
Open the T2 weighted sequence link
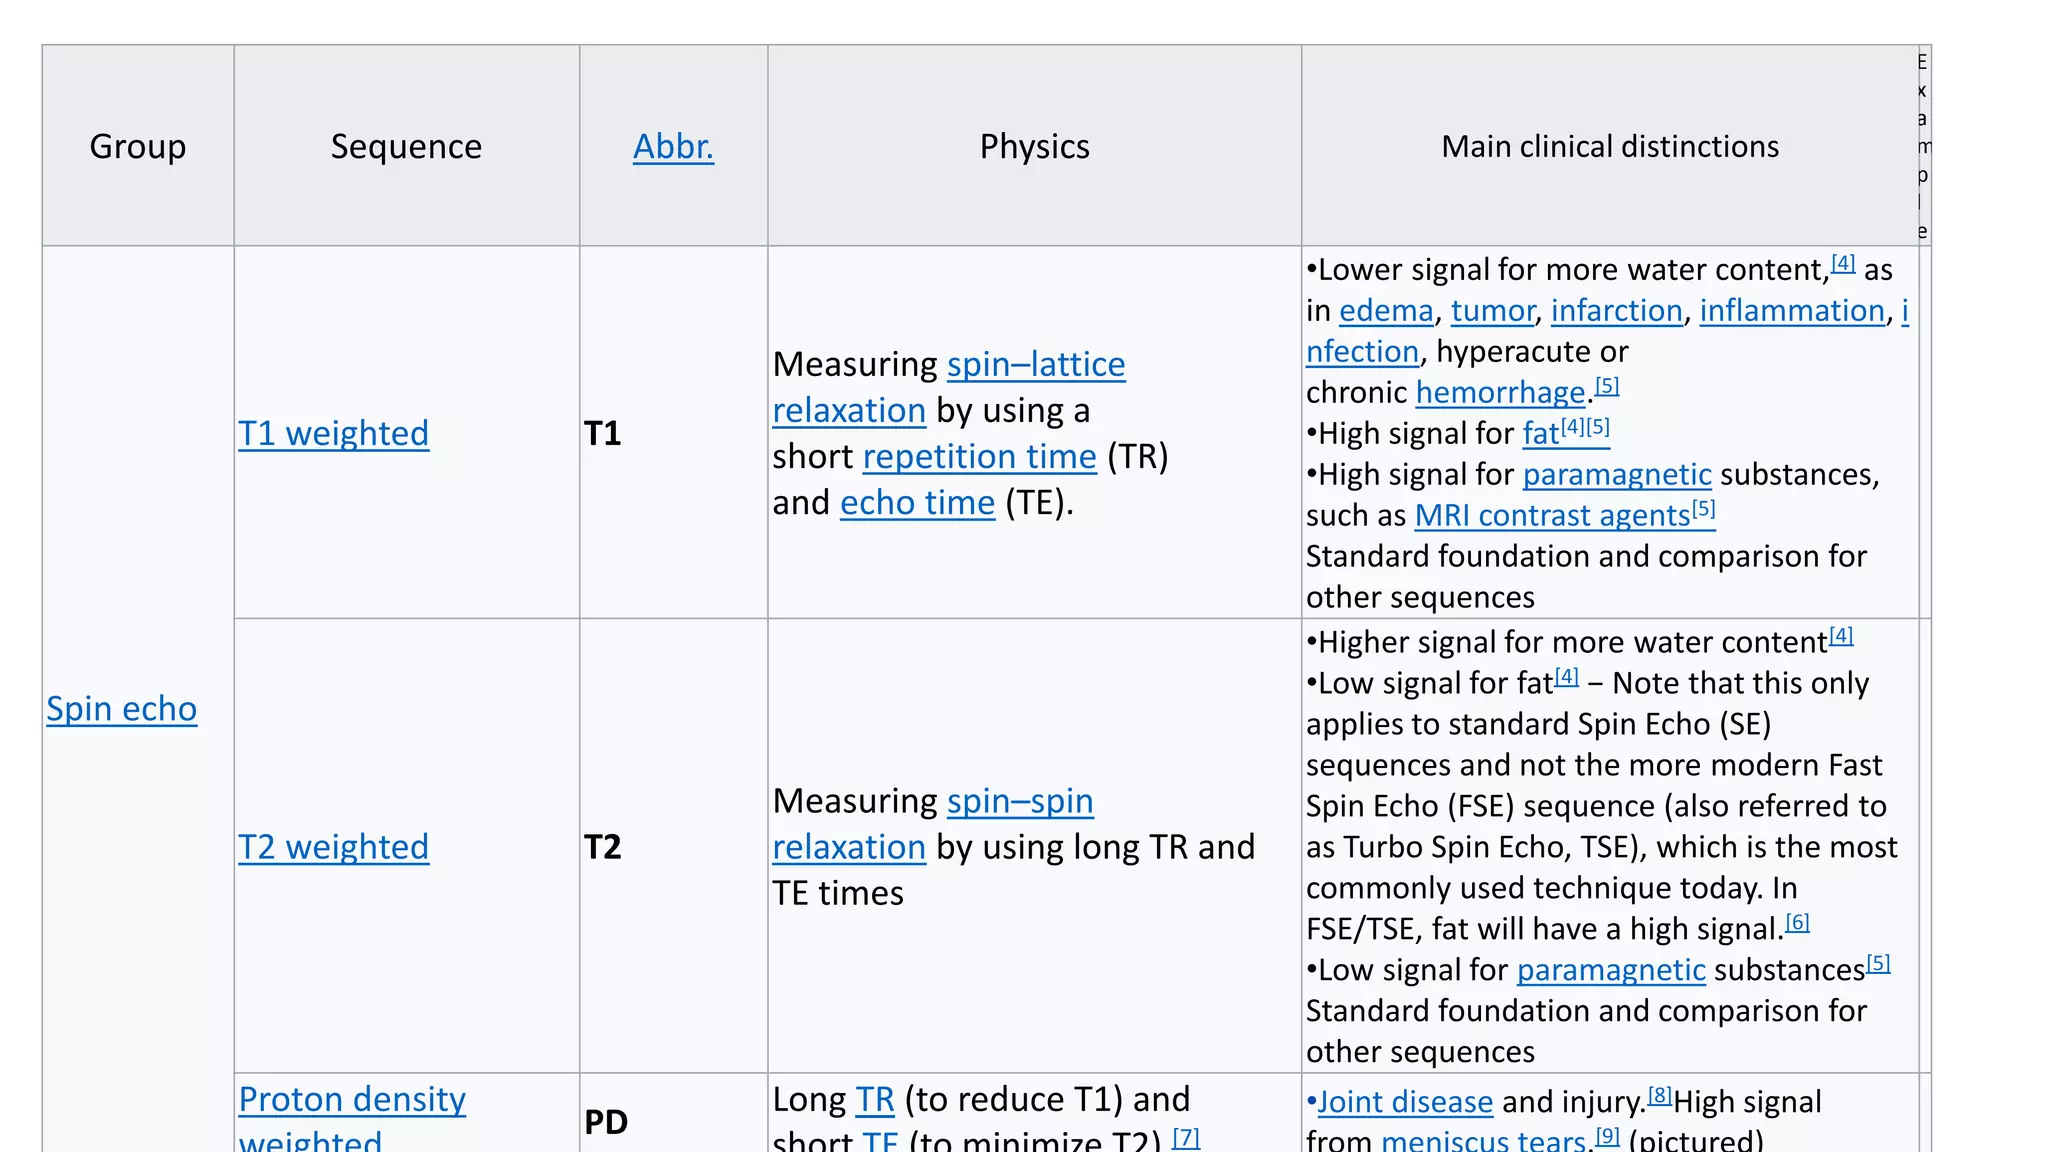click(x=333, y=848)
